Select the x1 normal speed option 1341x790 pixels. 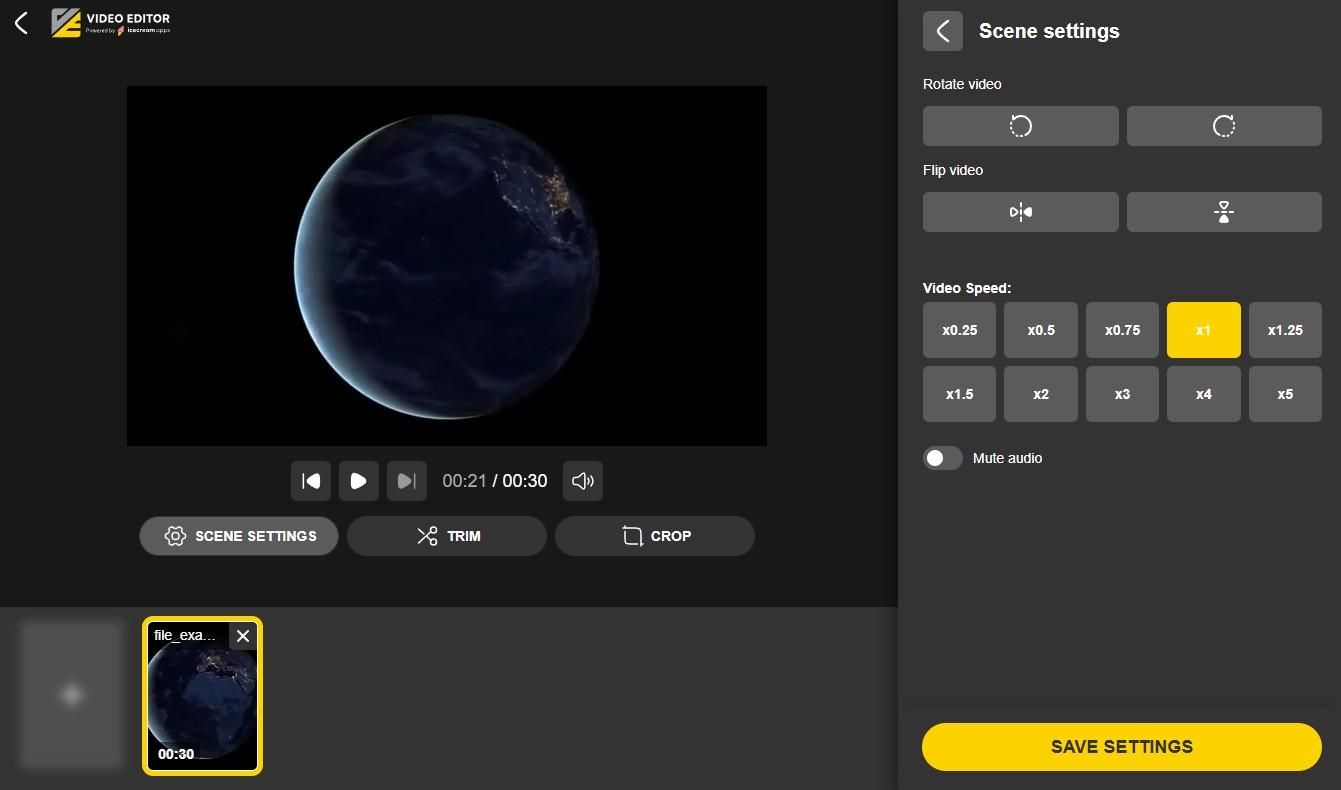click(1204, 330)
